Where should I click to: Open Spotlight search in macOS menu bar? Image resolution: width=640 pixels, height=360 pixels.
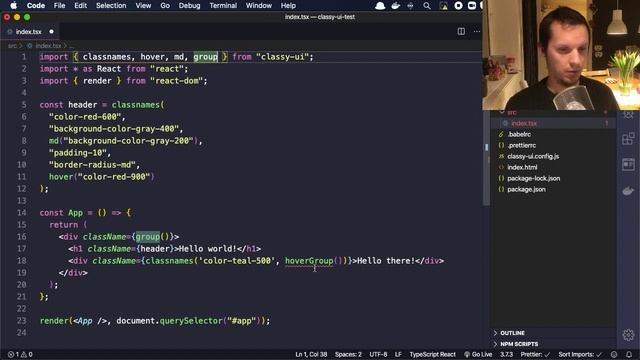(x=427, y=6)
